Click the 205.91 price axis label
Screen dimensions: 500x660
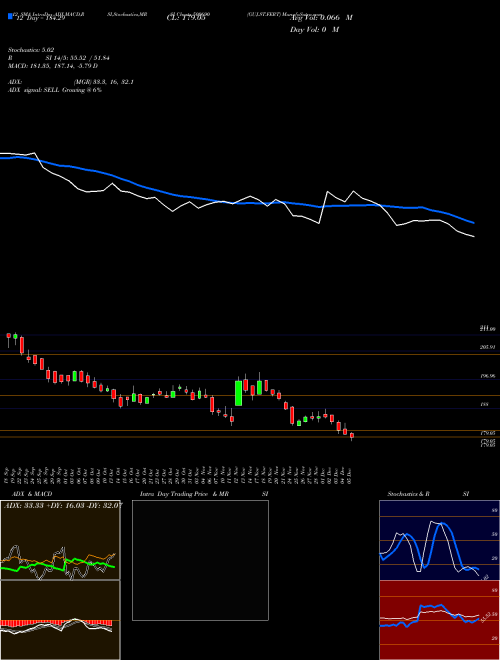pyautogui.click(x=487, y=347)
